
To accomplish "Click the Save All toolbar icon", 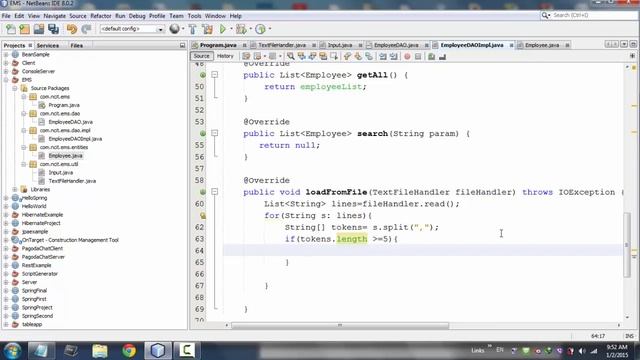I will pyautogui.click(x=53, y=29).
